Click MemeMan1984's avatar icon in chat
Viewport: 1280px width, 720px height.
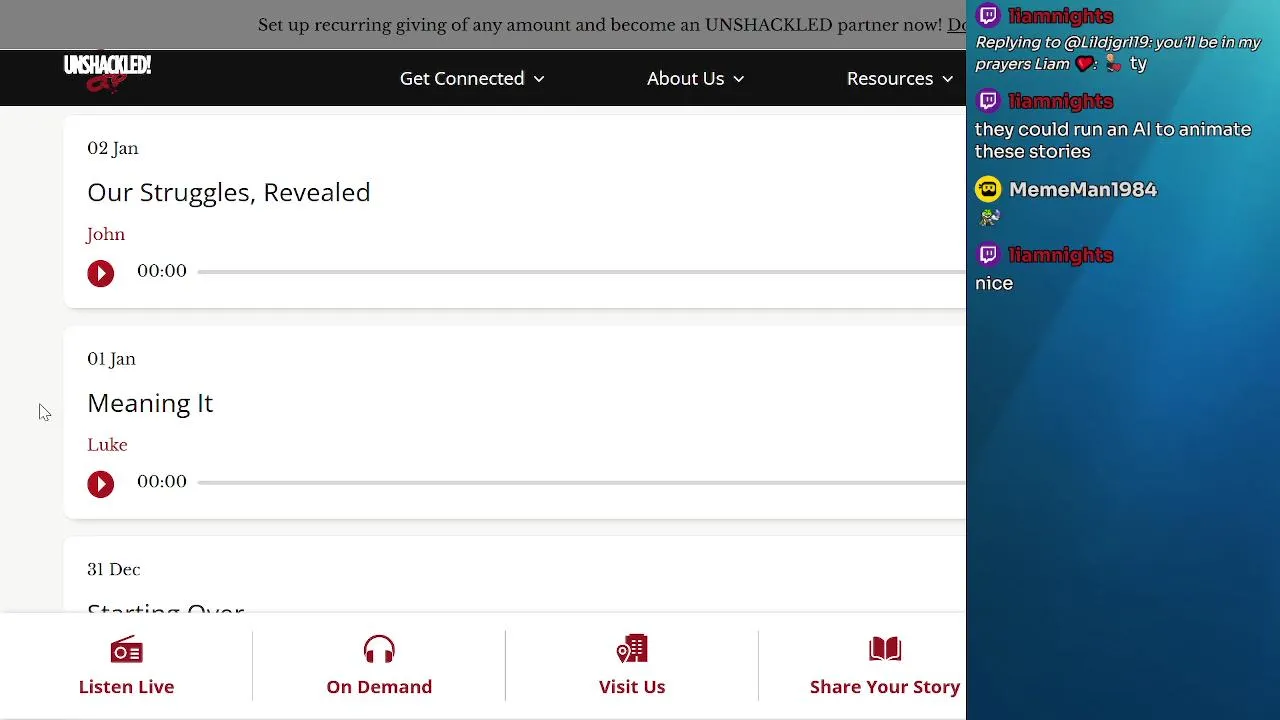pos(988,189)
